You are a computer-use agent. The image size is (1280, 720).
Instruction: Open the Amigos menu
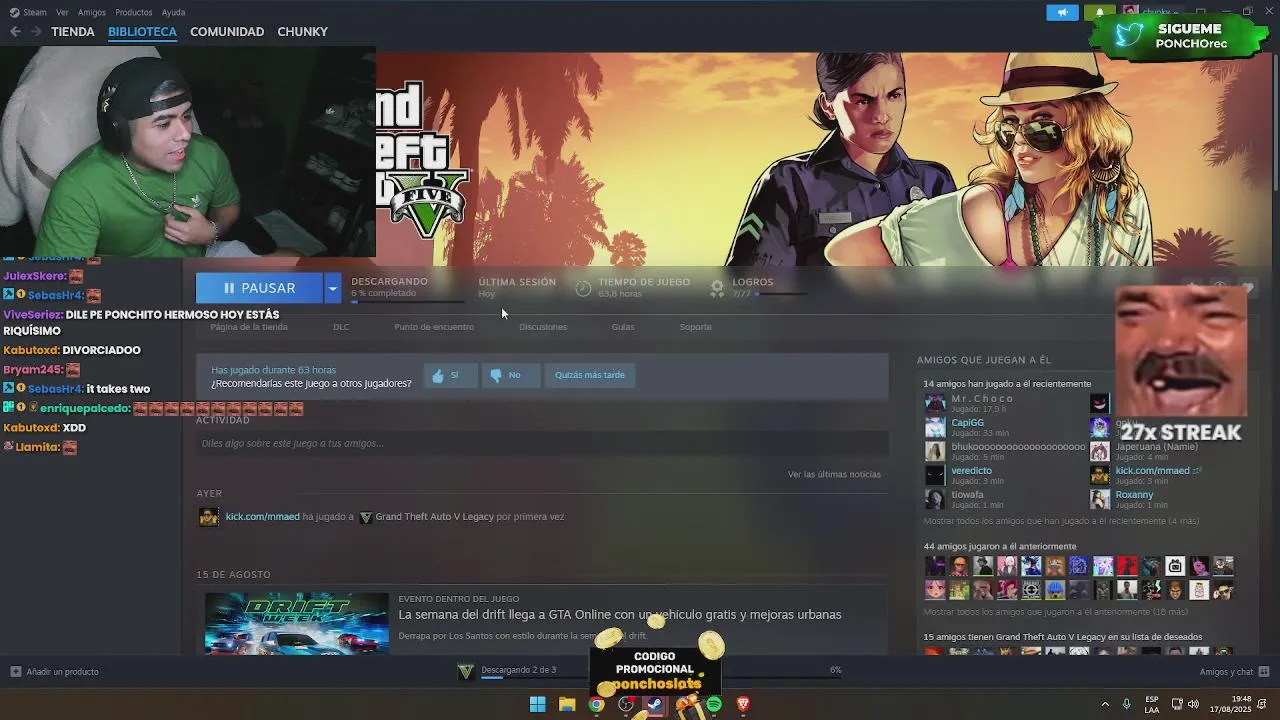coord(92,12)
